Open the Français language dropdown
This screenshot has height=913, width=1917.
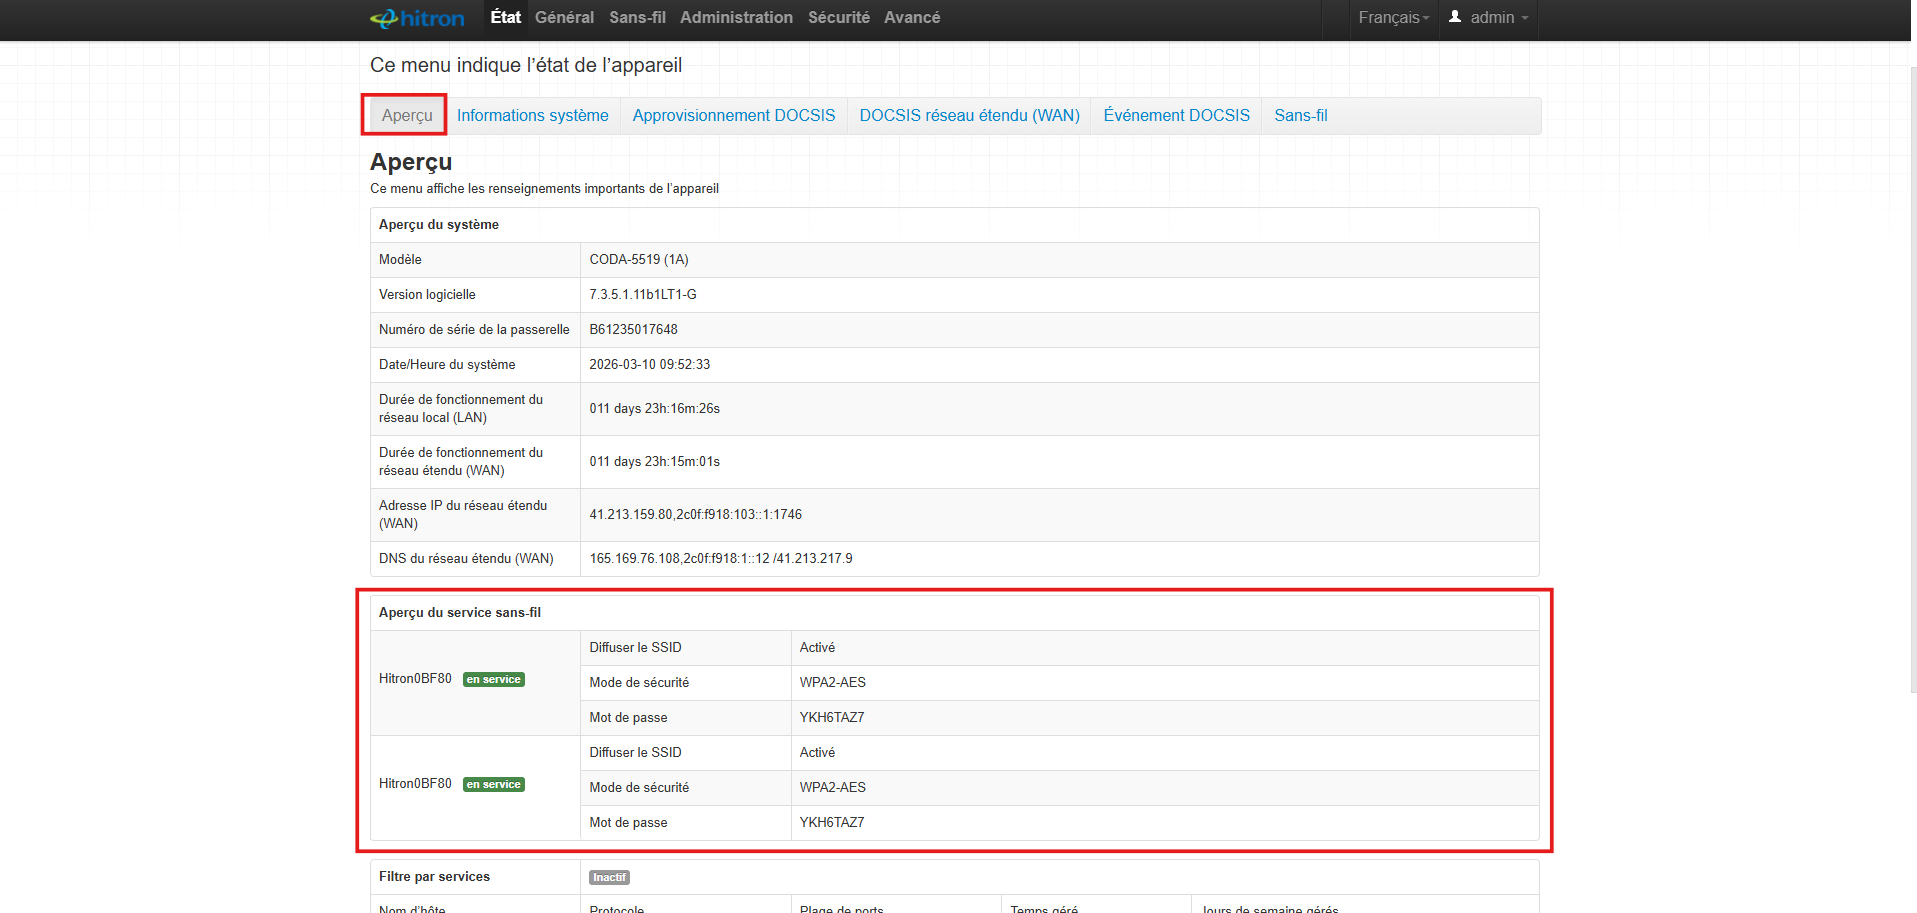1393,18
